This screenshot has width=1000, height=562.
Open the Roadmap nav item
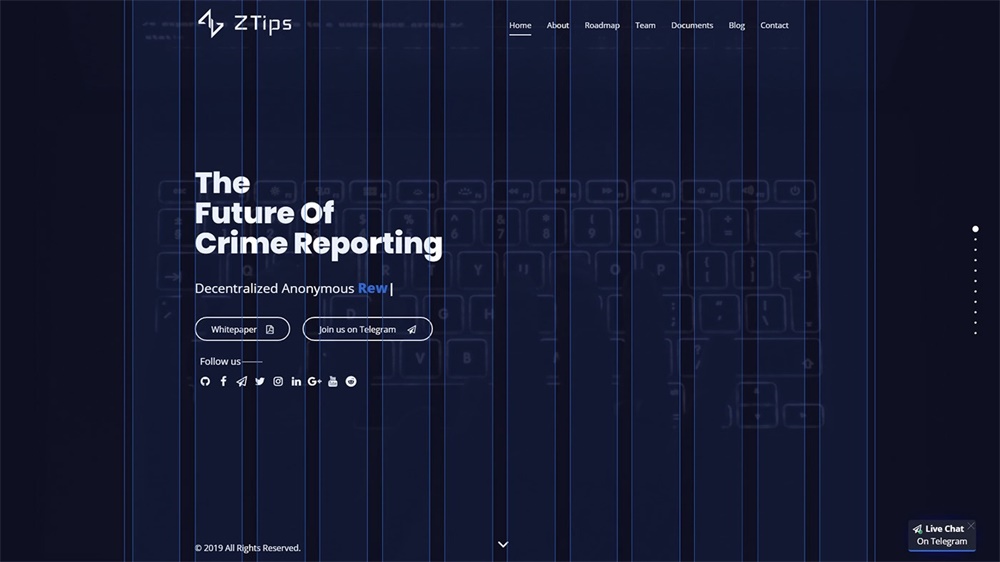point(602,26)
